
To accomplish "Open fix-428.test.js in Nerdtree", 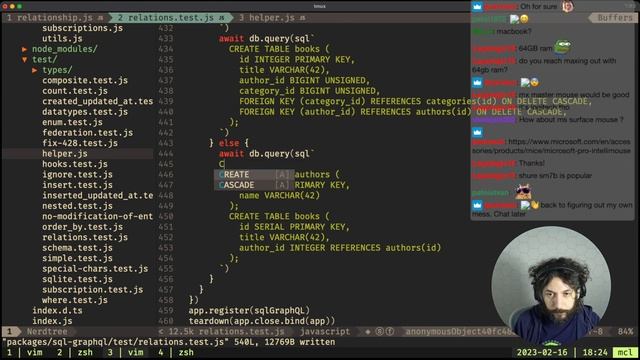I will (x=80, y=143).
